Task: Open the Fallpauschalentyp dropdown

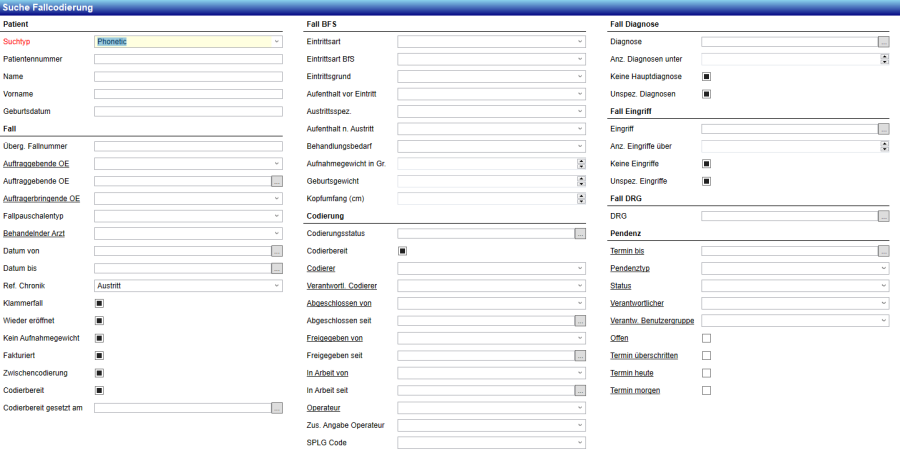Action: (x=188, y=216)
